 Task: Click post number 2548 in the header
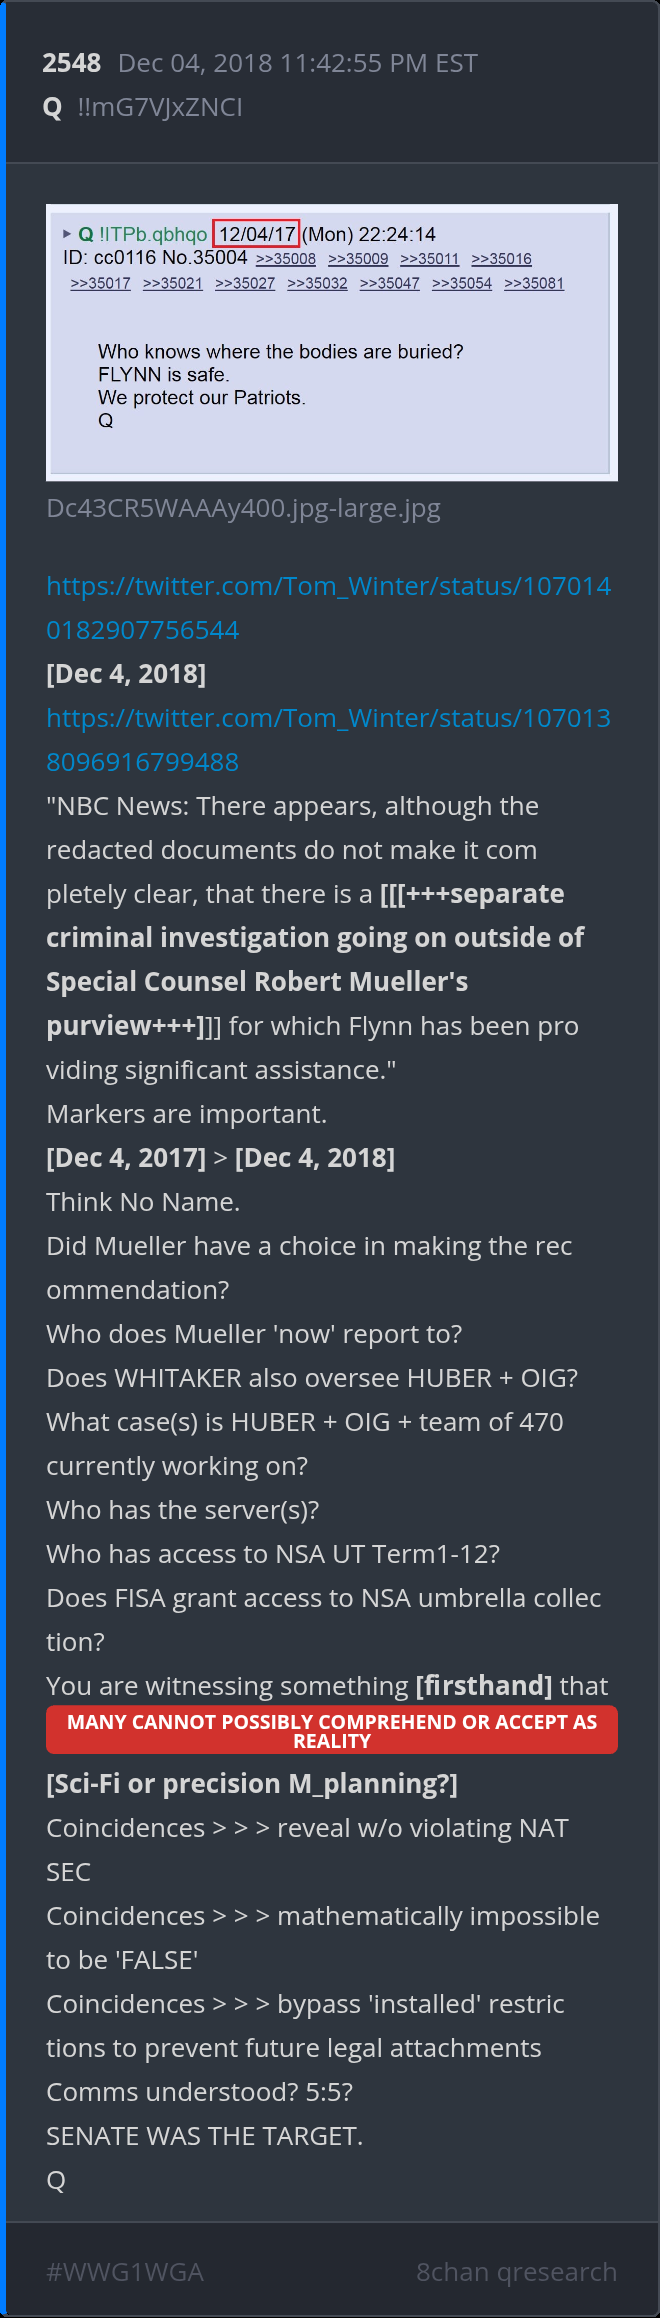click(x=71, y=63)
